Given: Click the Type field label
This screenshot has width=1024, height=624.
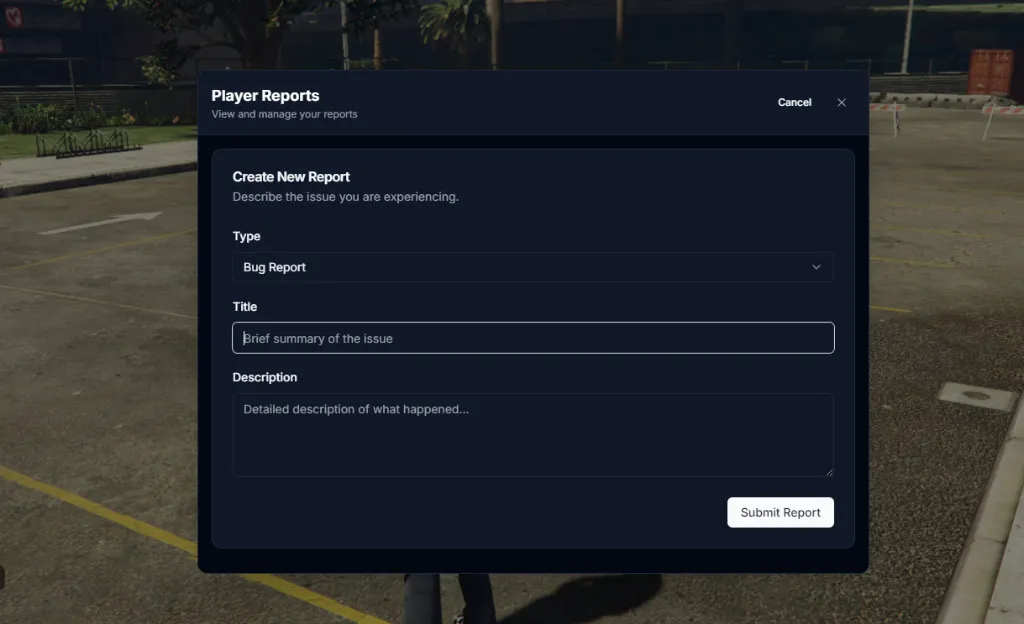Looking at the screenshot, I should click(x=247, y=236).
